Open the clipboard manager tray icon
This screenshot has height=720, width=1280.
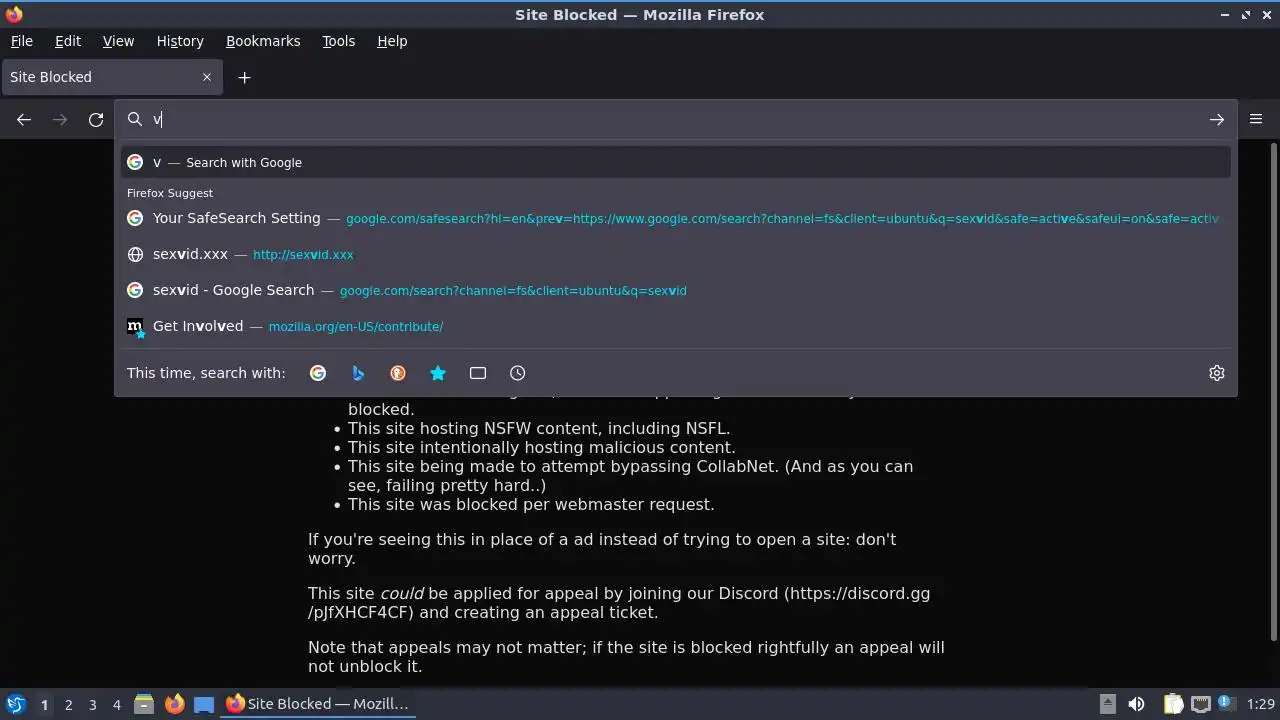click(x=1173, y=704)
